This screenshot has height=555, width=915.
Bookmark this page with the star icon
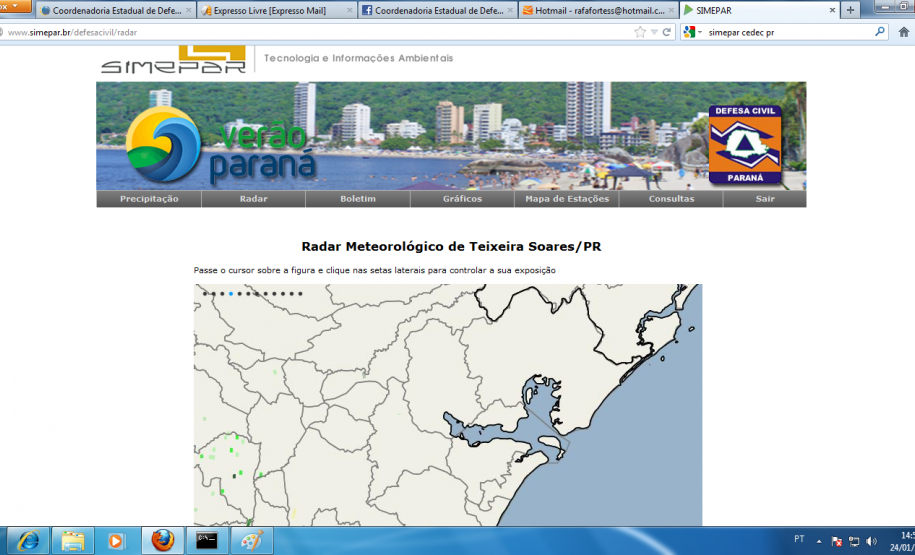(640, 32)
